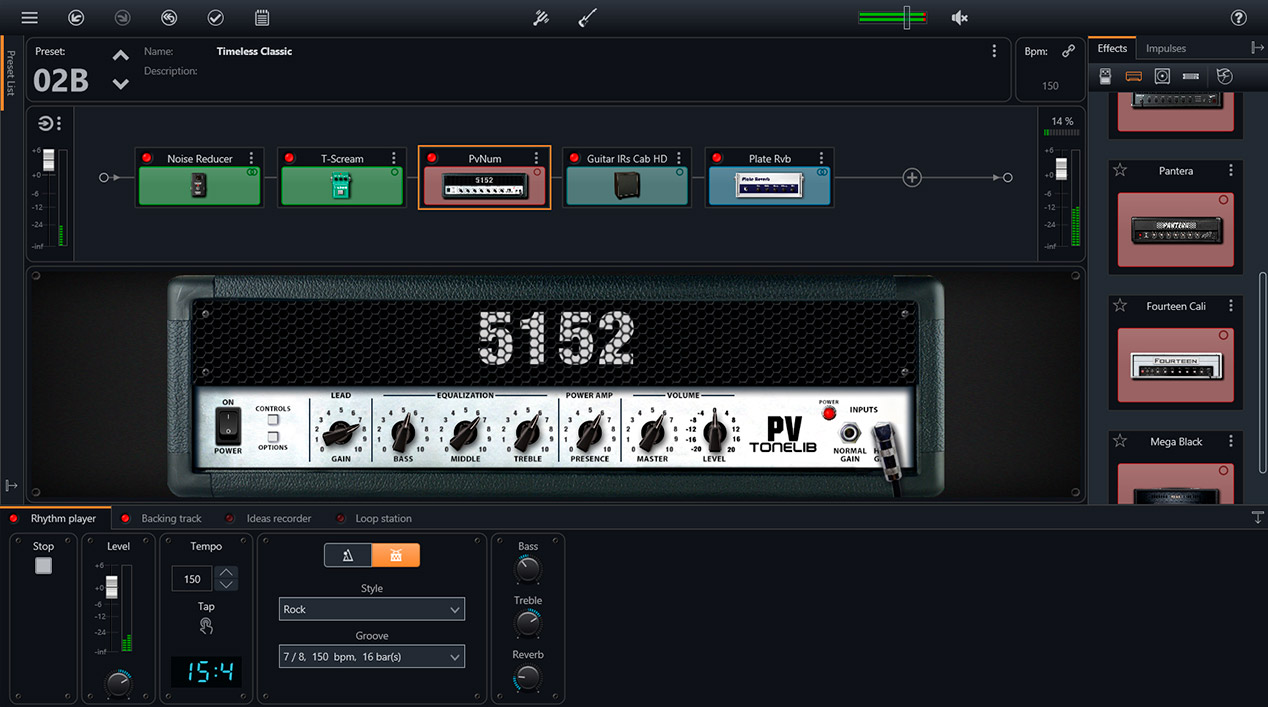Click the tuner icon in top toolbar
The width and height of the screenshot is (1268, 707).
click(x=541, y=18)
